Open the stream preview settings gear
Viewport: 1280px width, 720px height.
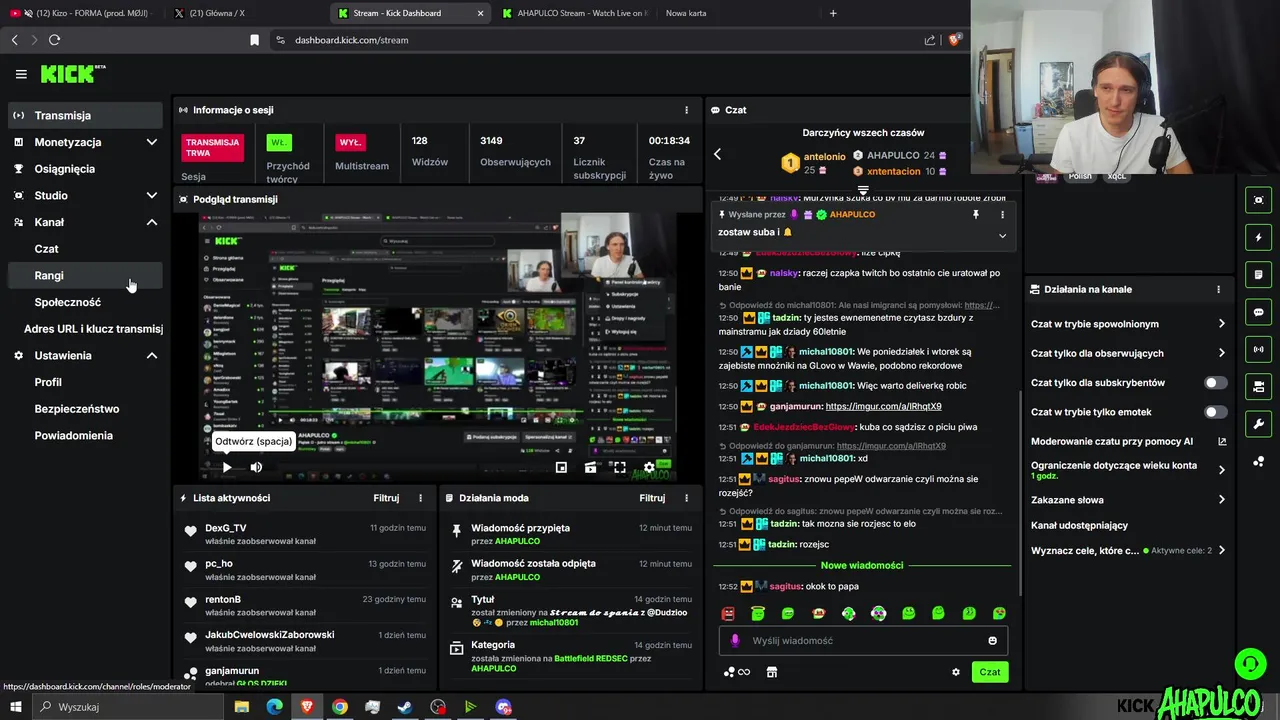[649, 467]
